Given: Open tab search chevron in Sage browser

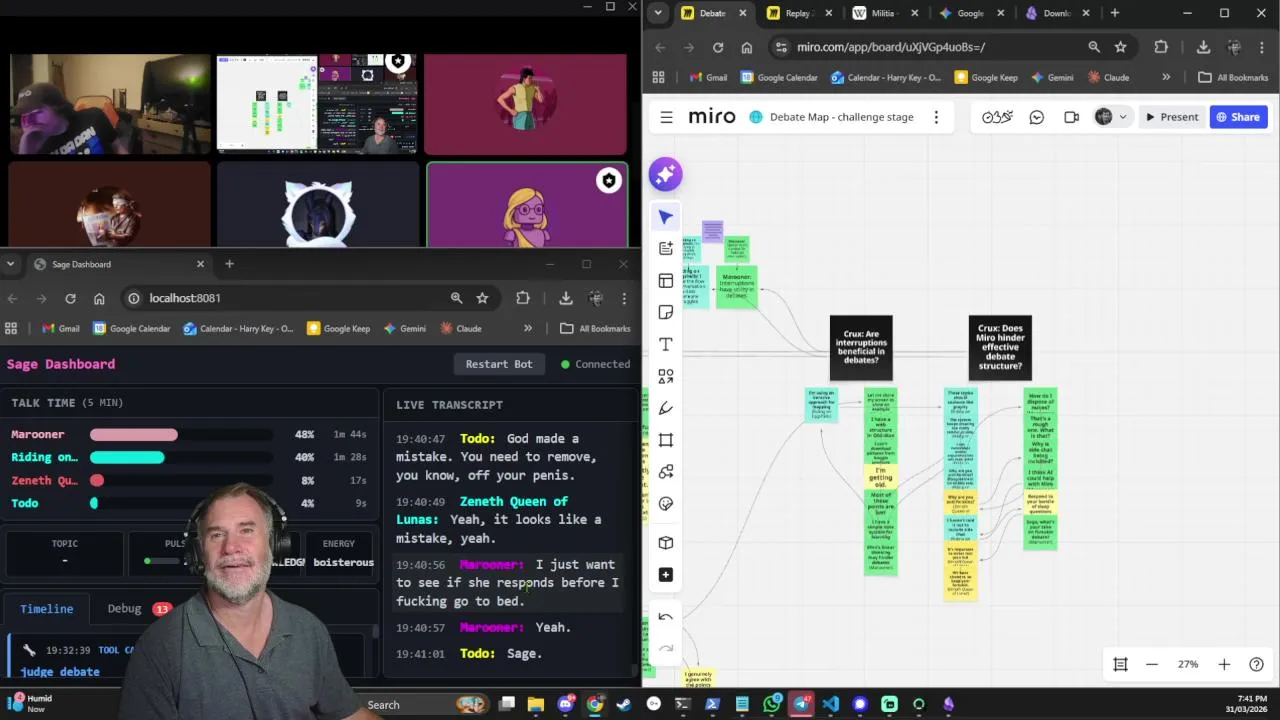Looking at the screenshot, I should (10, 264).
